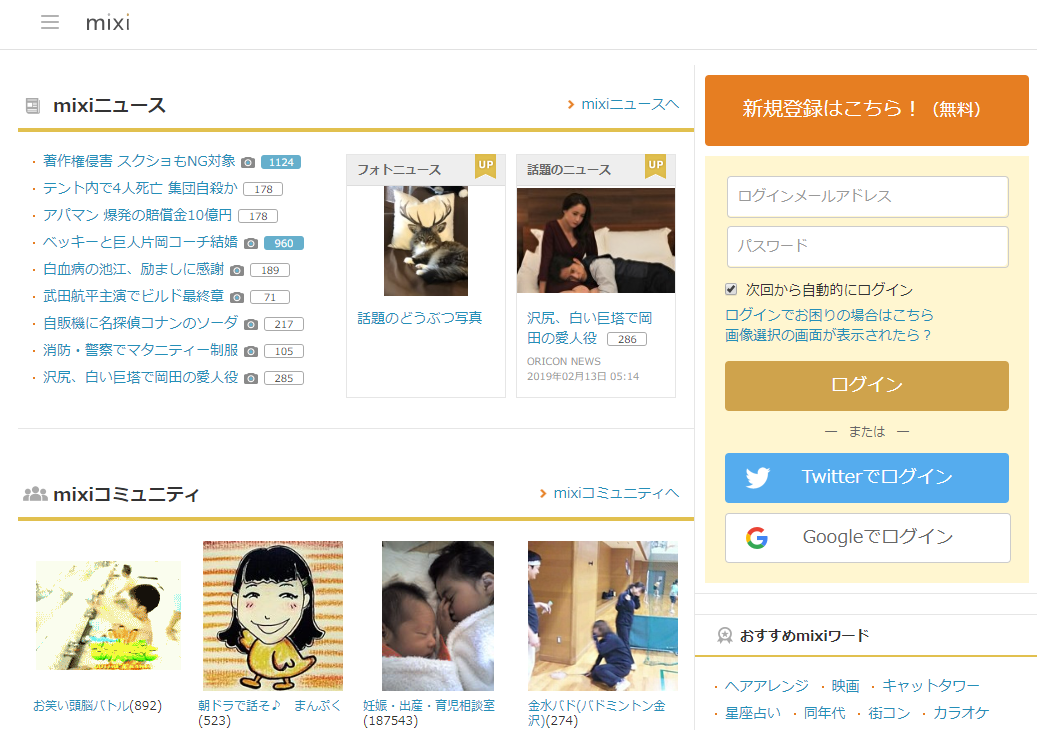1037x730 pixels.
Task: Click the mixi logo in header
Action: [108, 22]
